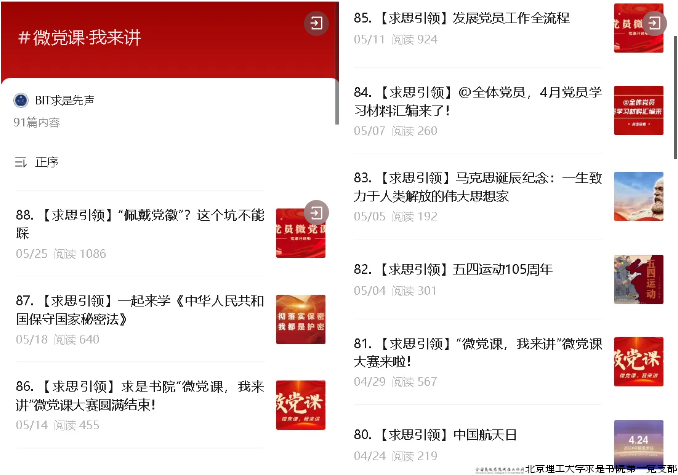
Task: Click the sort icon beside 正序
Action: [20, 163]
